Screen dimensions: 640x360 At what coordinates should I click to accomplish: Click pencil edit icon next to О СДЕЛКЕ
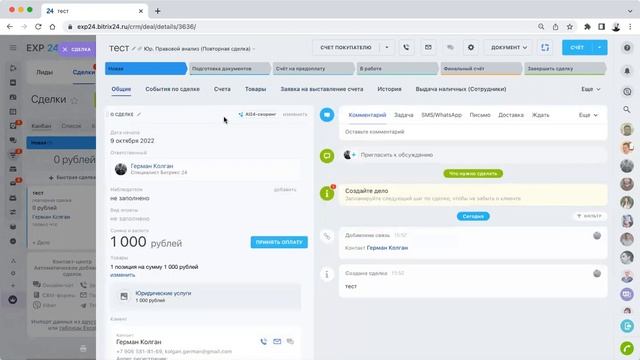click(139, 114)
